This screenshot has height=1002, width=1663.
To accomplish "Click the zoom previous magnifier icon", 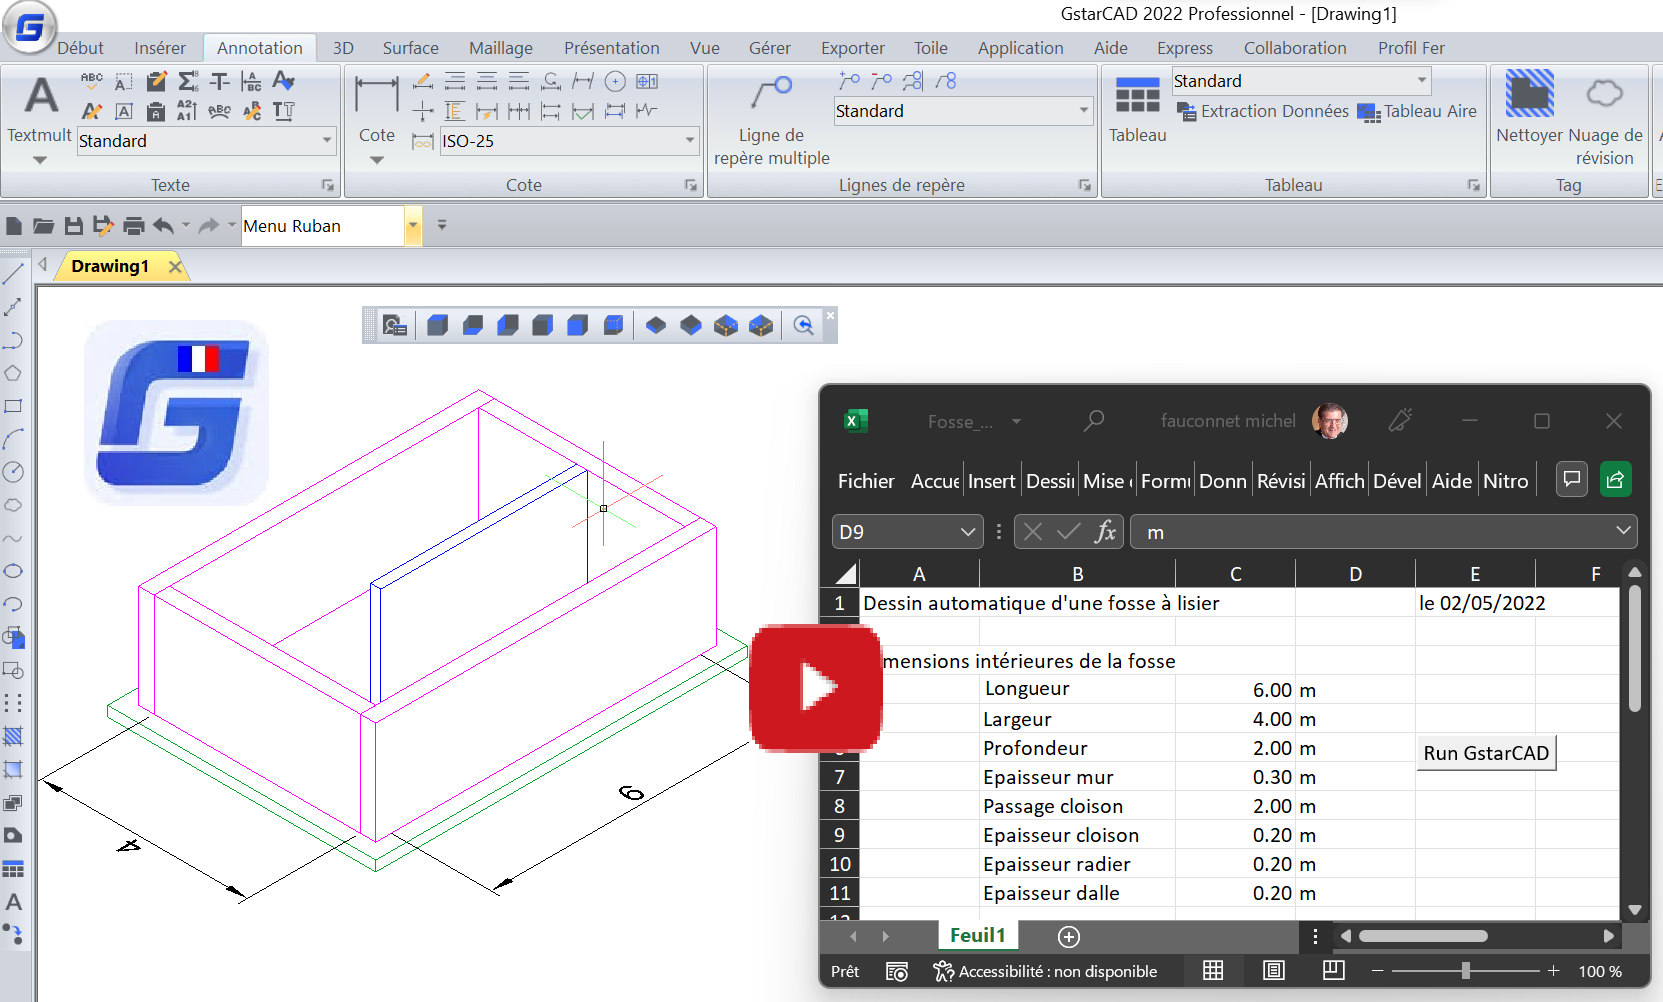I will (803, 325).
